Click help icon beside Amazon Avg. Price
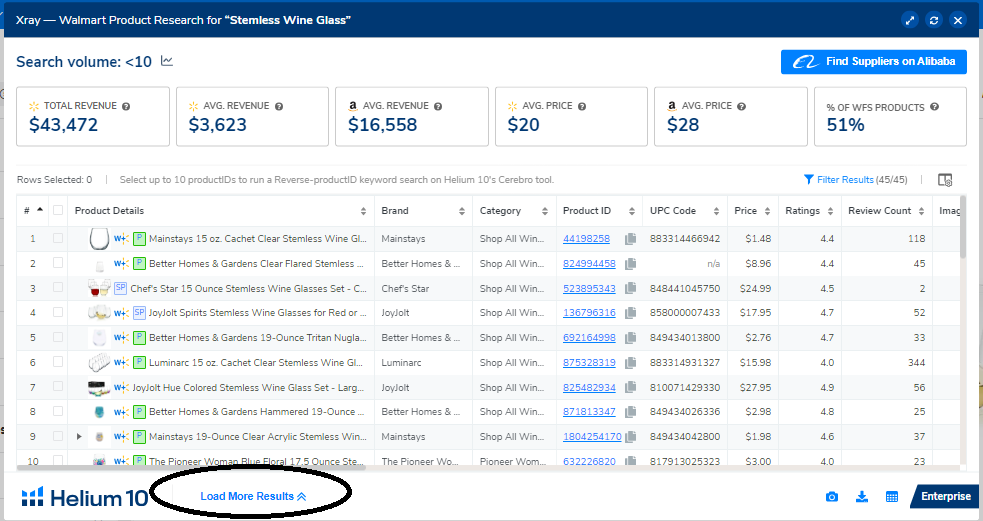 pos(742,107)
